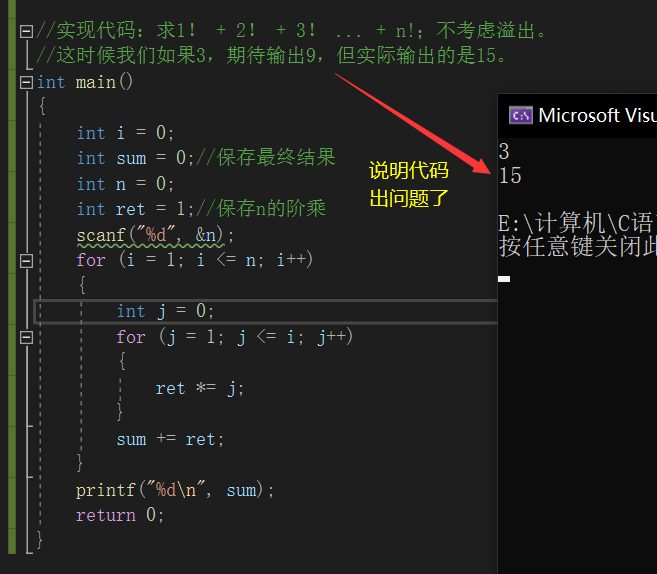Click the inner 'for (j = 1; j <= i; j++)' line

pos(235,337)
